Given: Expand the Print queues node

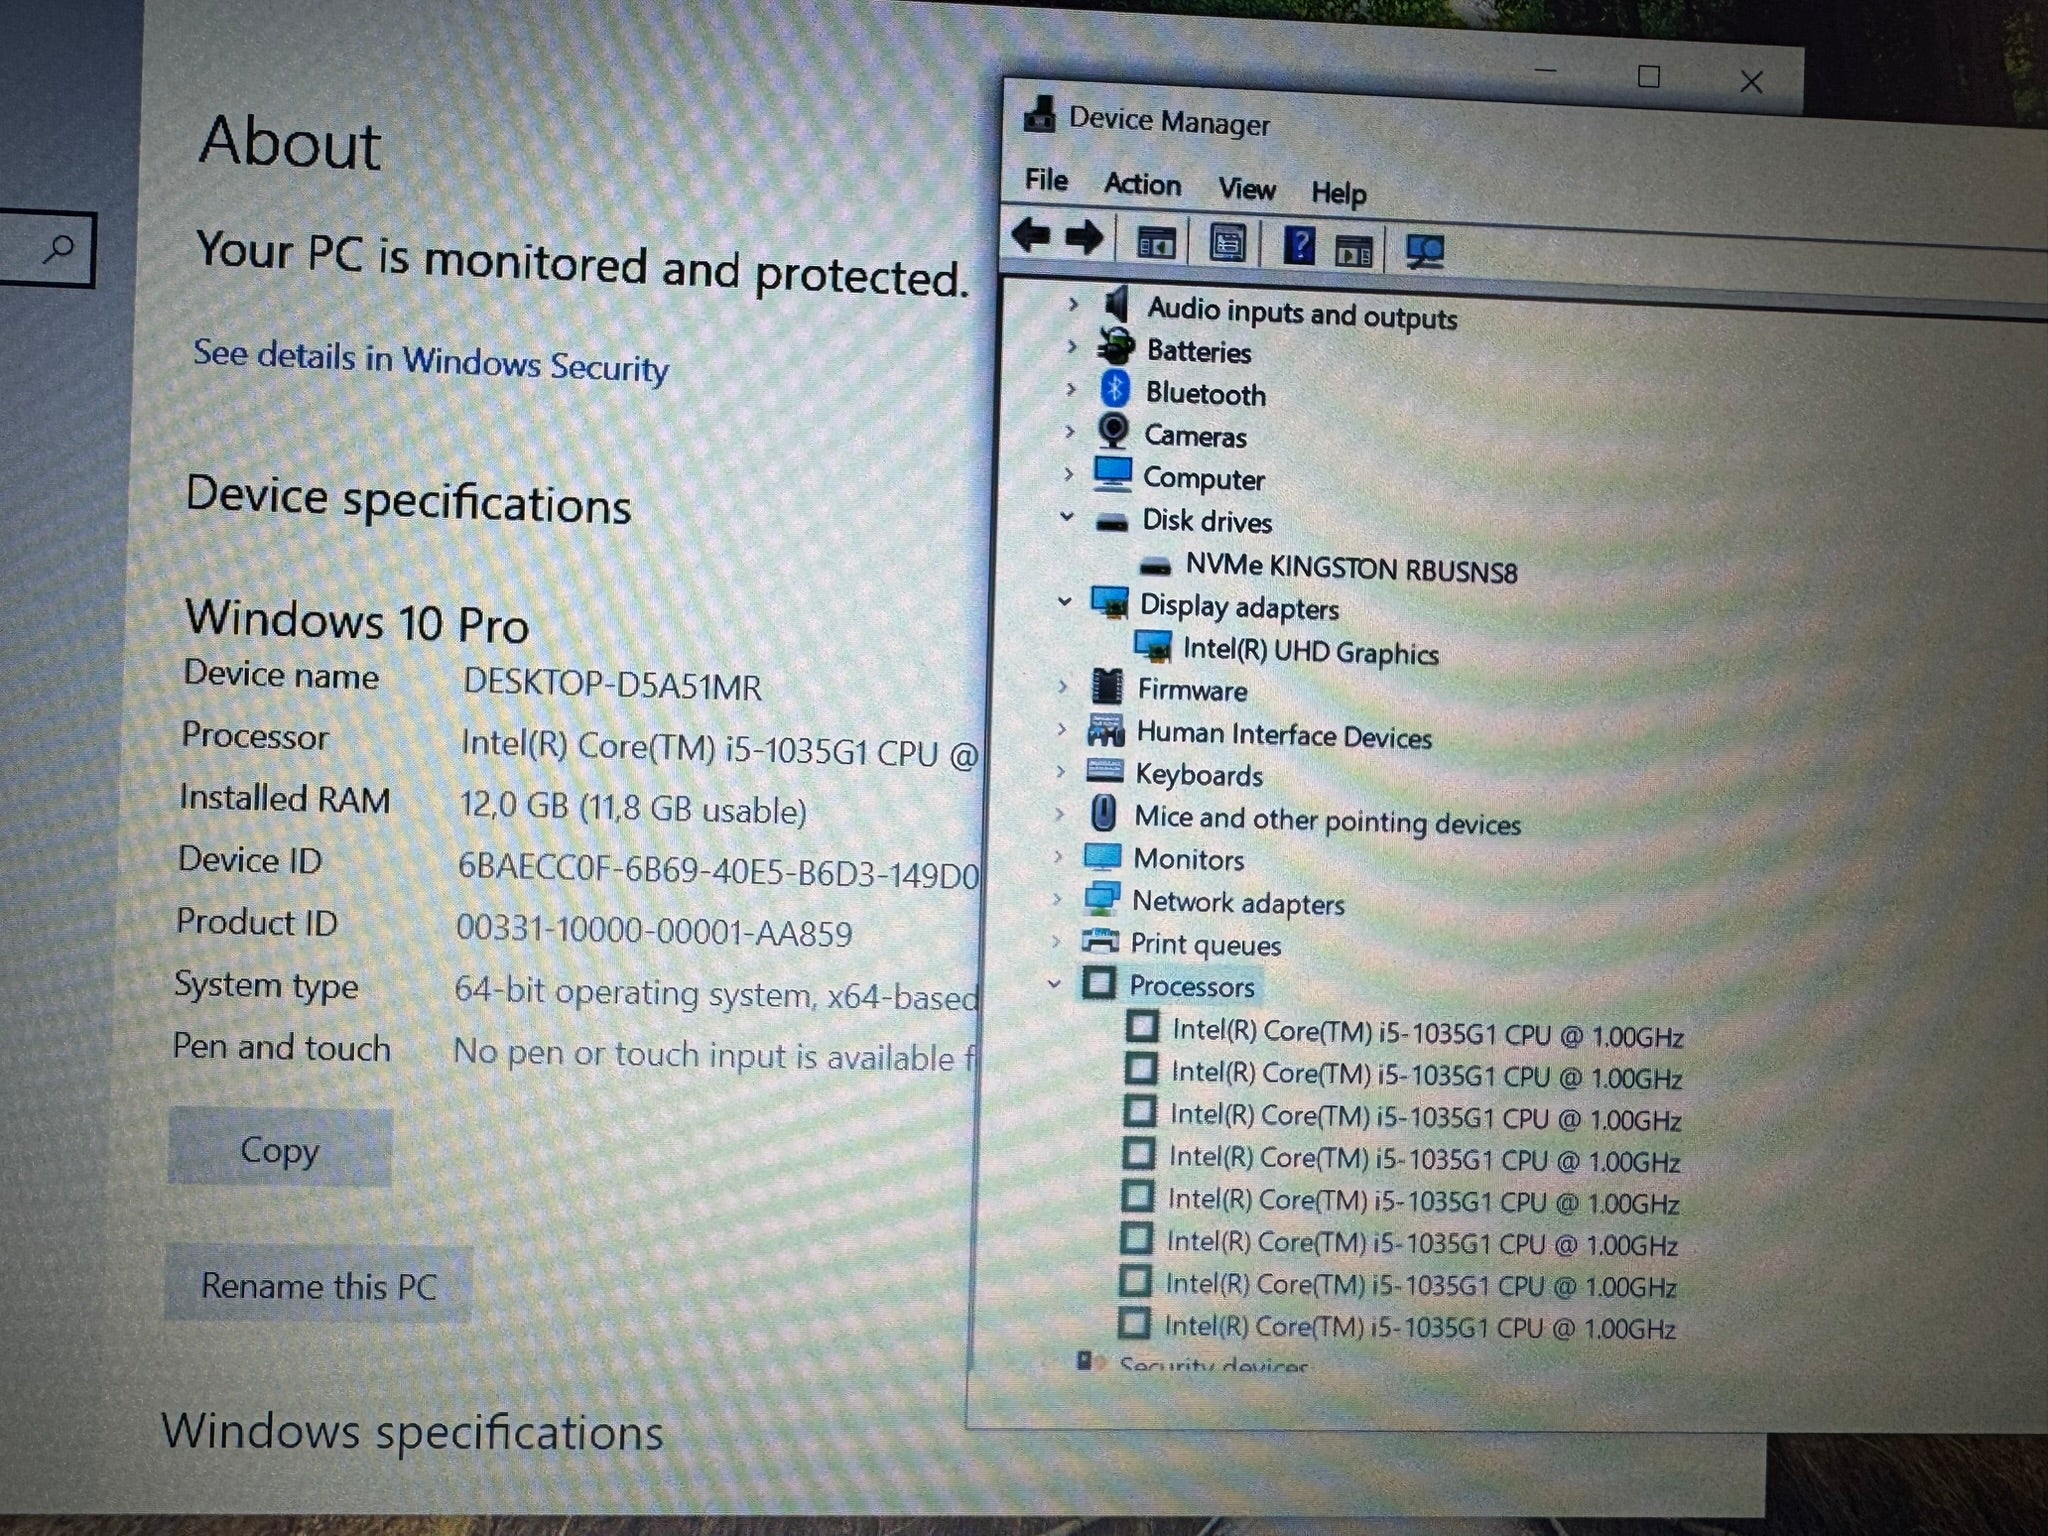Looking at the screenshot, I should pyautogui.click(x=1055, y=941).
